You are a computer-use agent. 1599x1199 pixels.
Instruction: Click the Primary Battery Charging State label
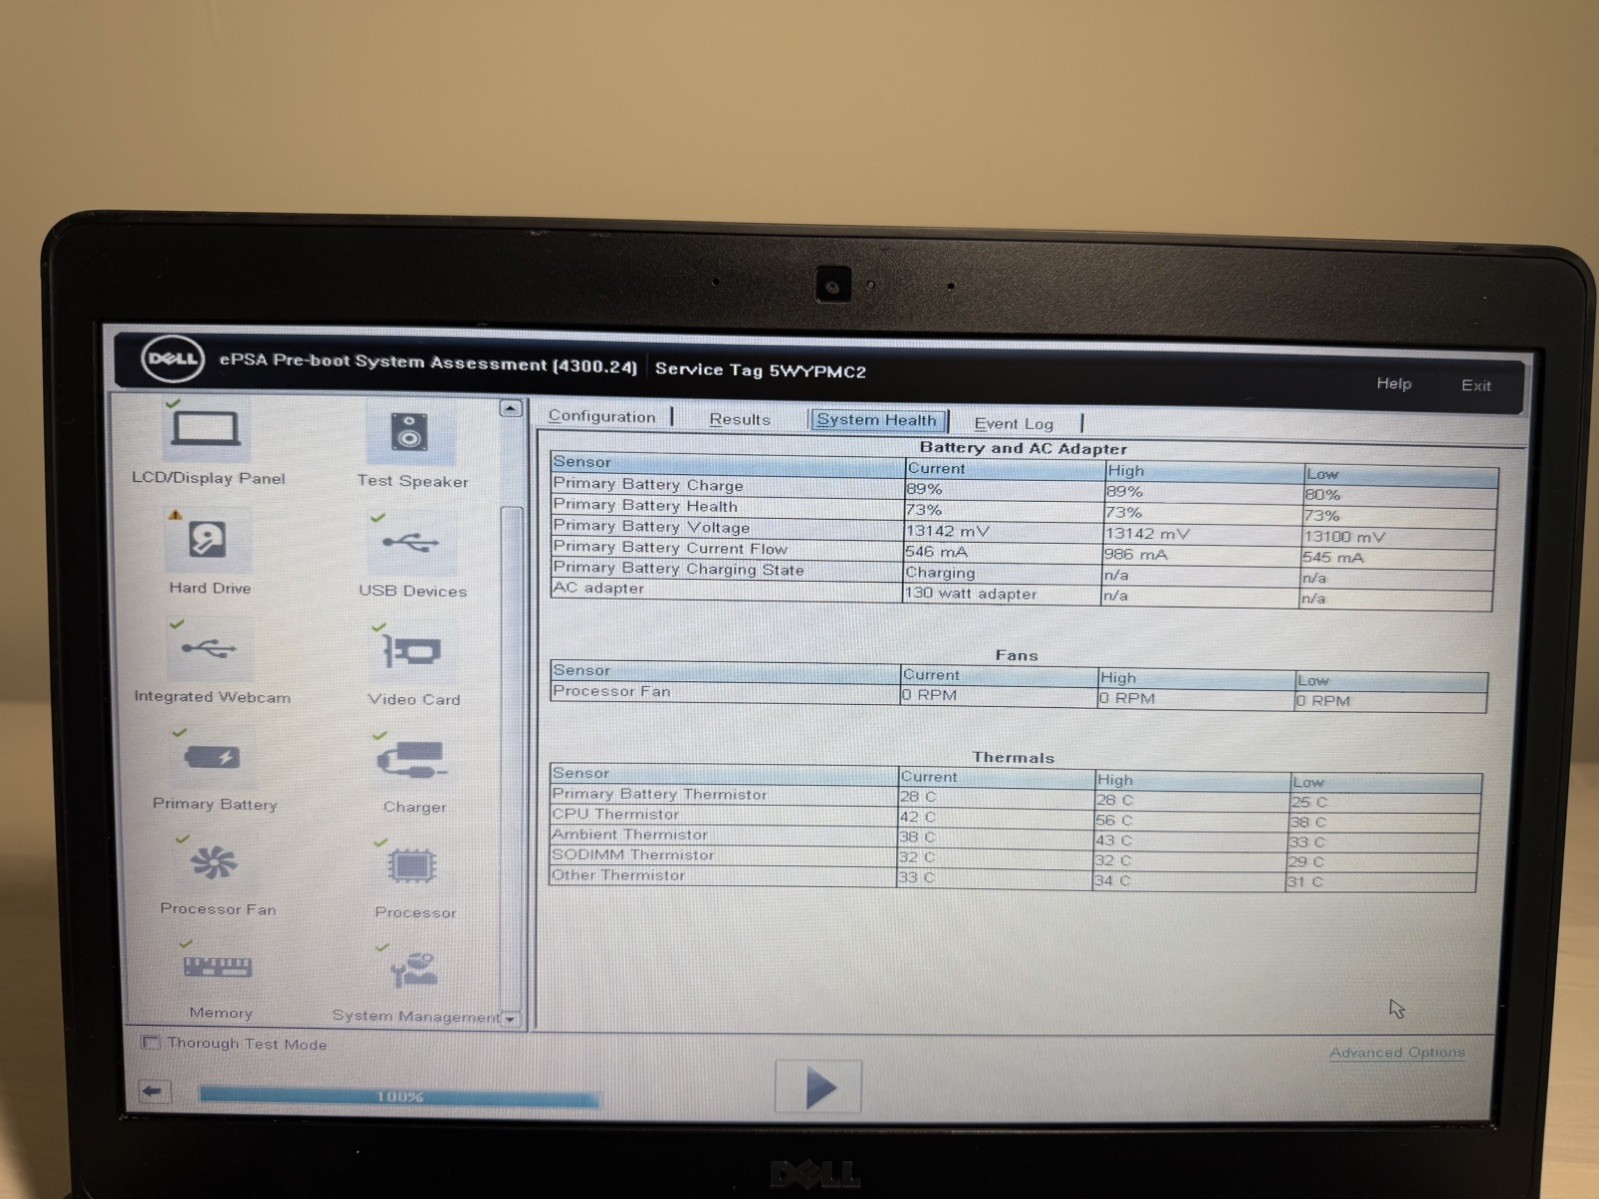pos(678,568)
